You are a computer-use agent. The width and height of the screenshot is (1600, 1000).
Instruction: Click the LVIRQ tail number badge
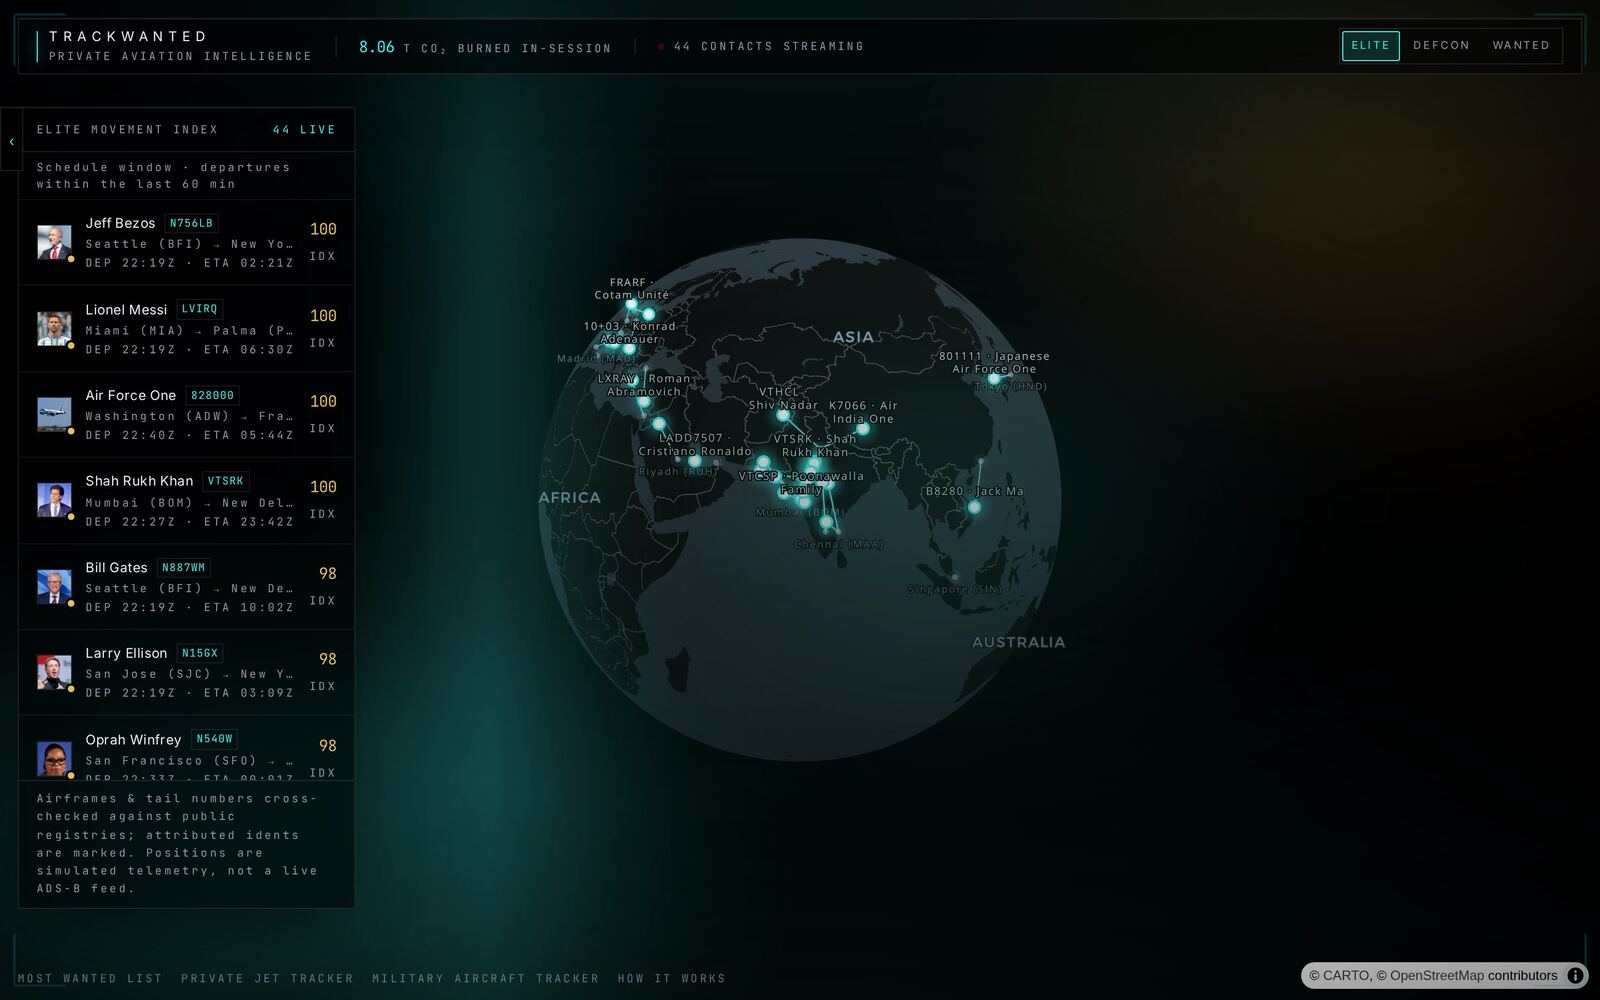pos(199,309)
